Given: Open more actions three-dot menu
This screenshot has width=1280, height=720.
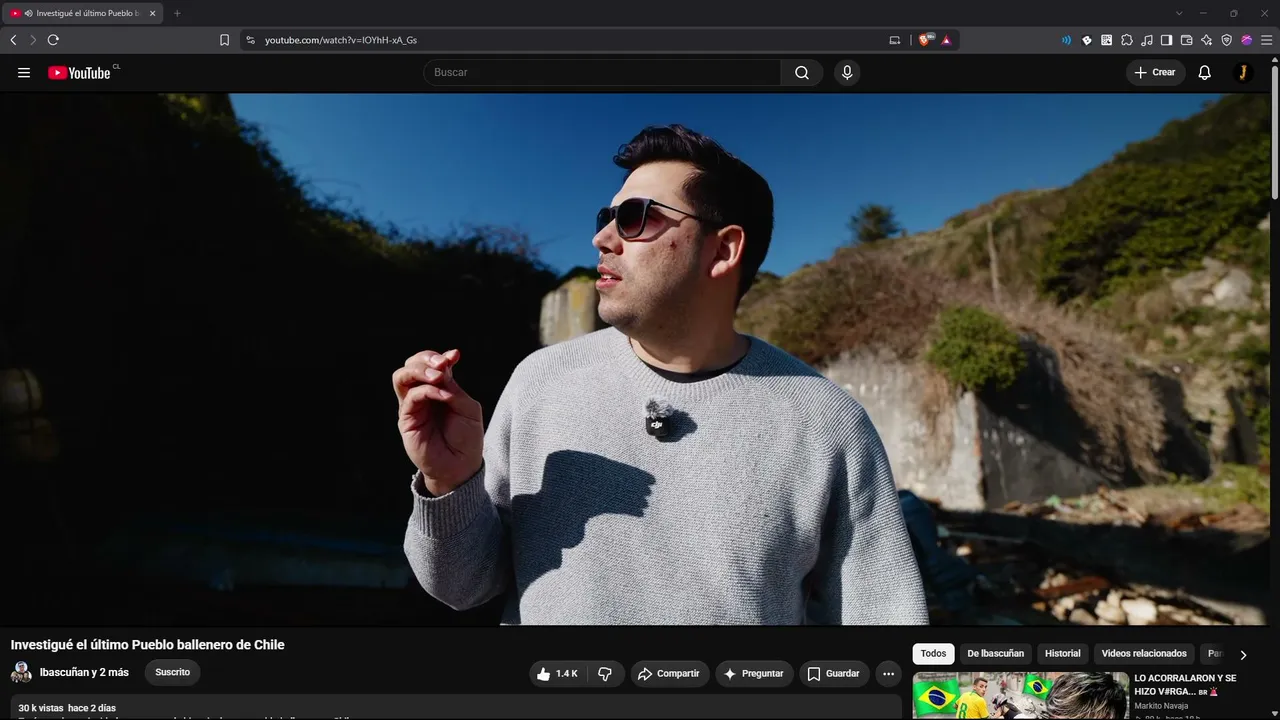Looking at the screenshot, I should (x=888, y=674).
